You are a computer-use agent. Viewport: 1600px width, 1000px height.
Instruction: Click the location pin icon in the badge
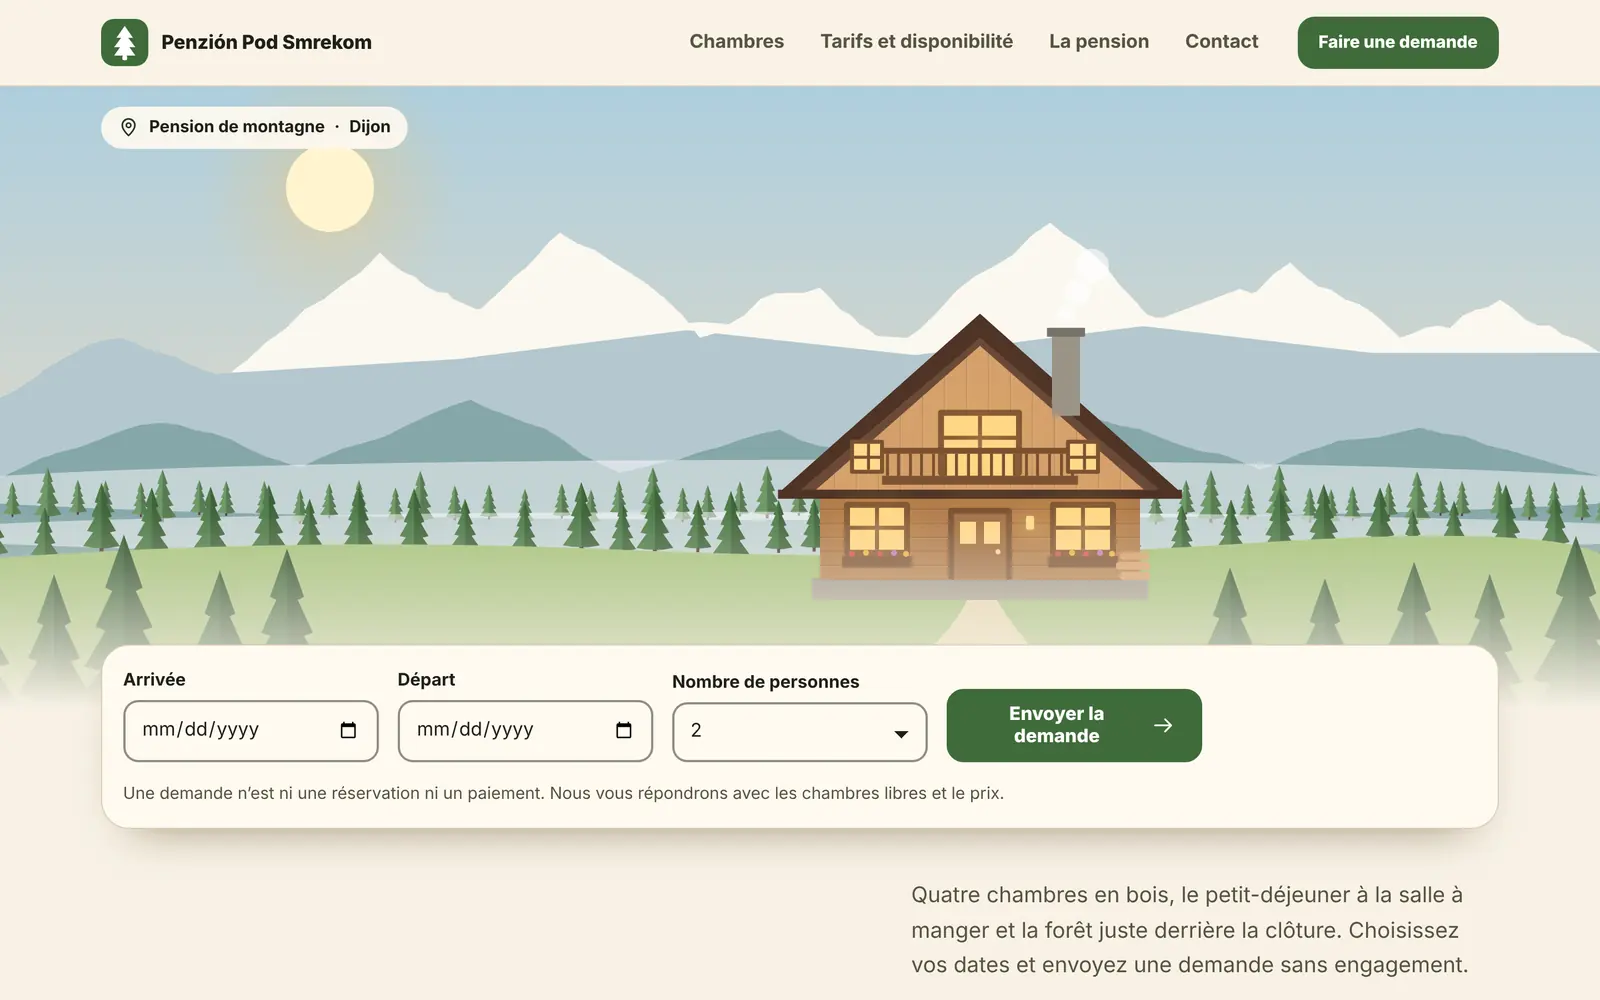point(128,127)
